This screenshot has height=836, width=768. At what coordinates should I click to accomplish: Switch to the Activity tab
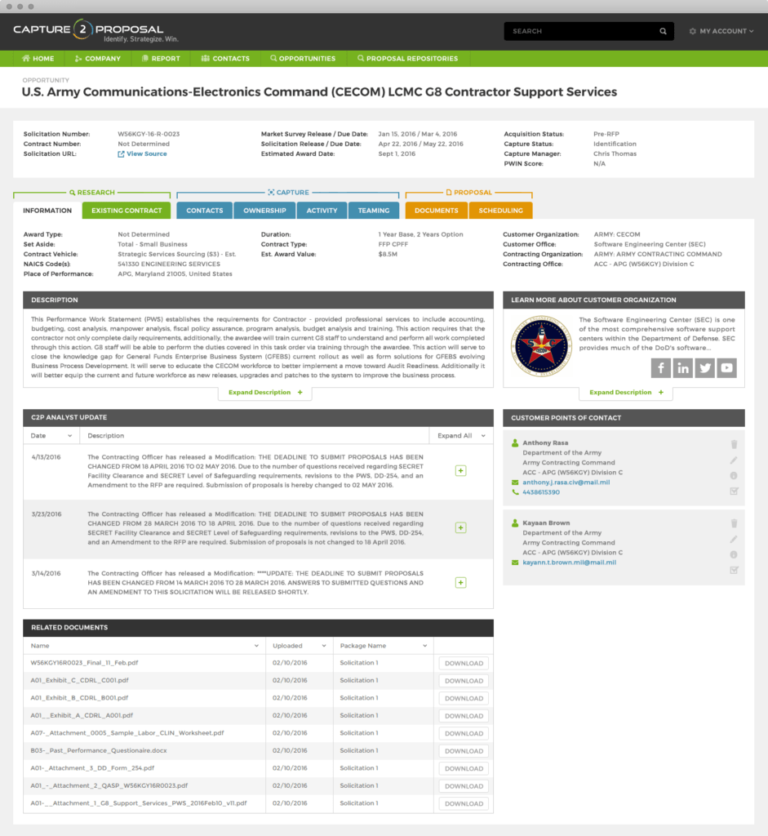(x=322, y=211)
